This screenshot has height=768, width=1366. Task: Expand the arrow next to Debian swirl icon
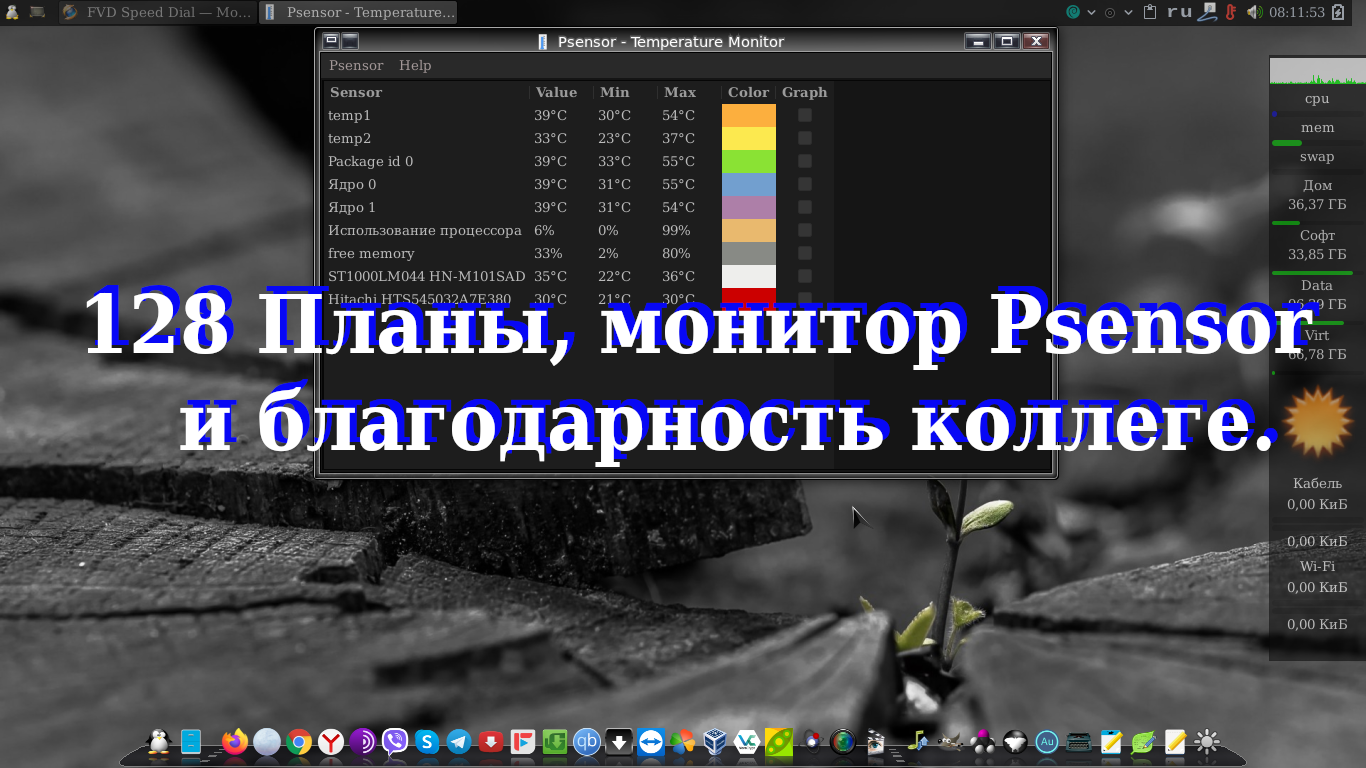tap(1091, 13)
